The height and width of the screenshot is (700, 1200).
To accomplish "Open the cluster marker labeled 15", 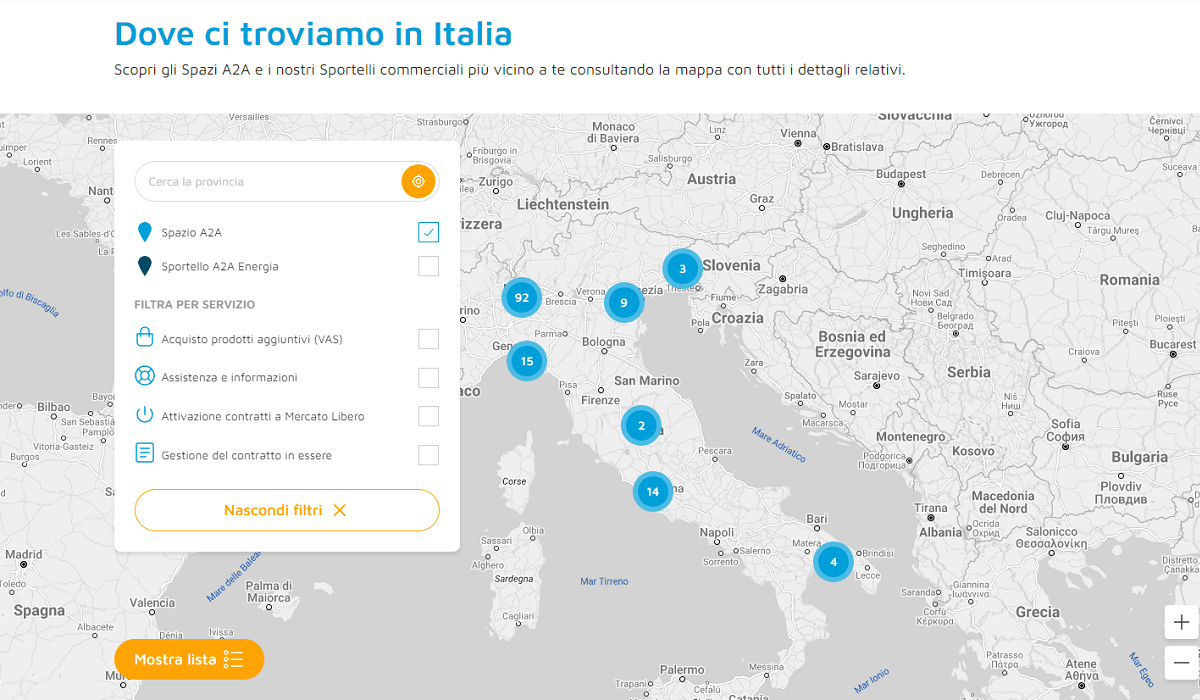I will pos(527,361).
